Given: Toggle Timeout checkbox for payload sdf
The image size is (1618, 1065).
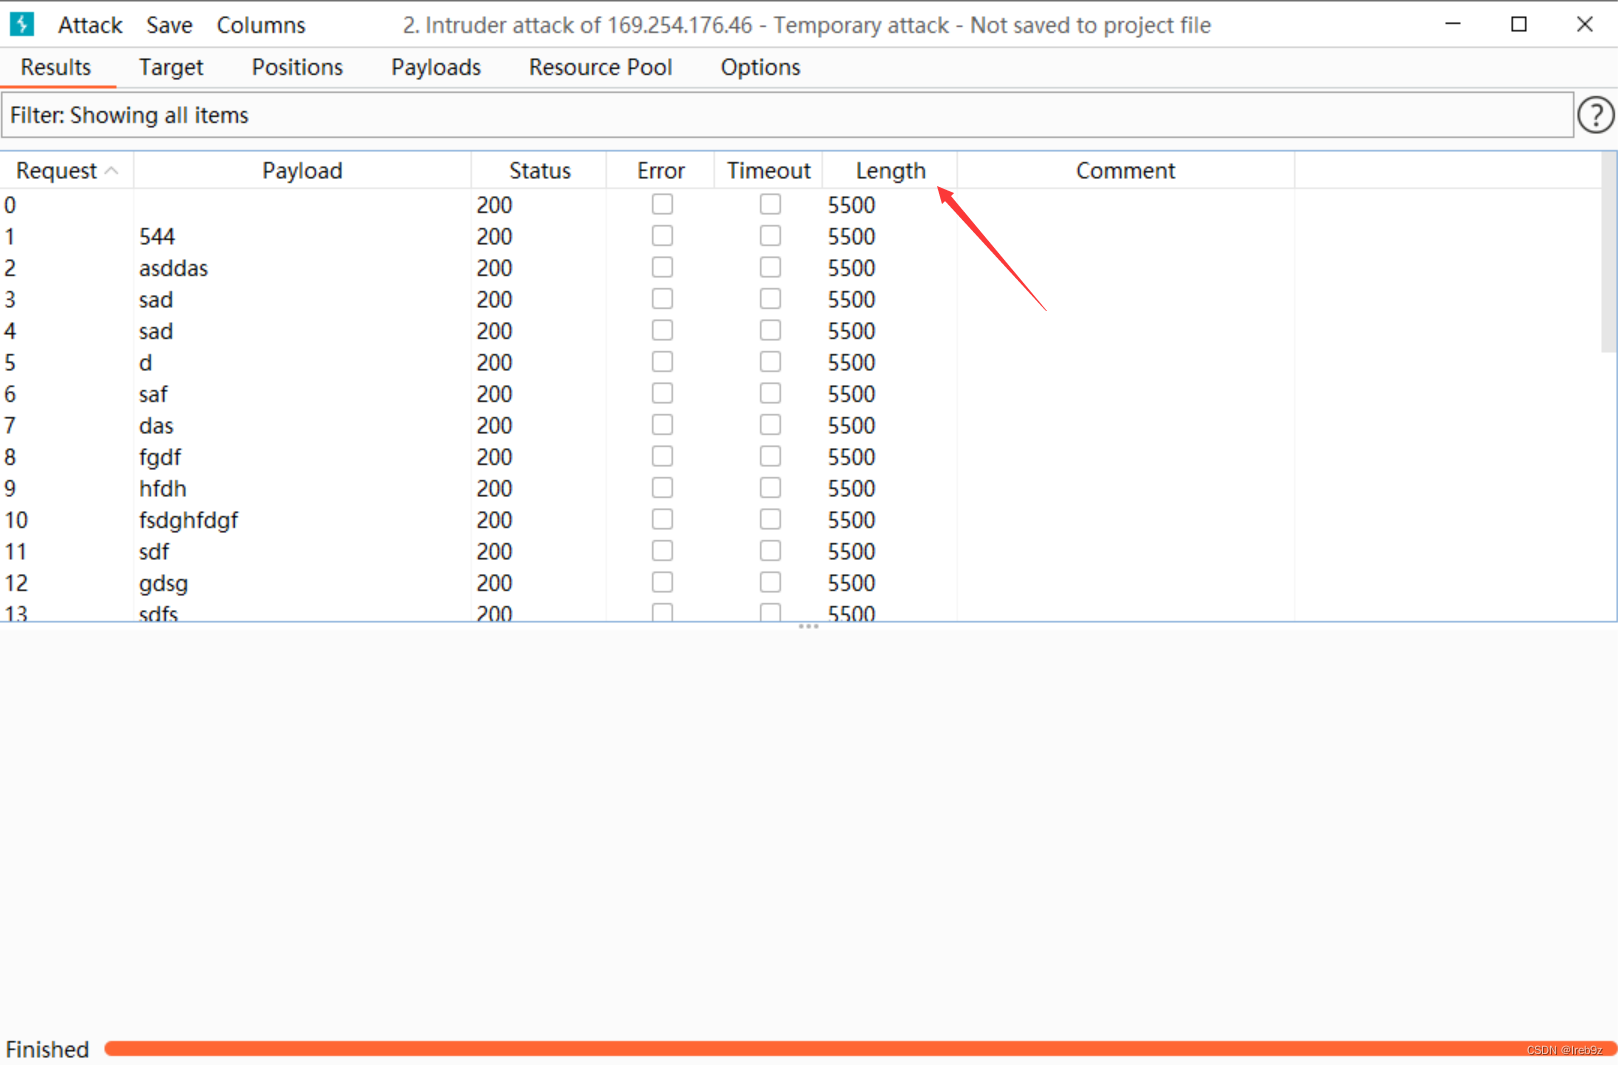Looking at the screenshot, I should (770, 551).
